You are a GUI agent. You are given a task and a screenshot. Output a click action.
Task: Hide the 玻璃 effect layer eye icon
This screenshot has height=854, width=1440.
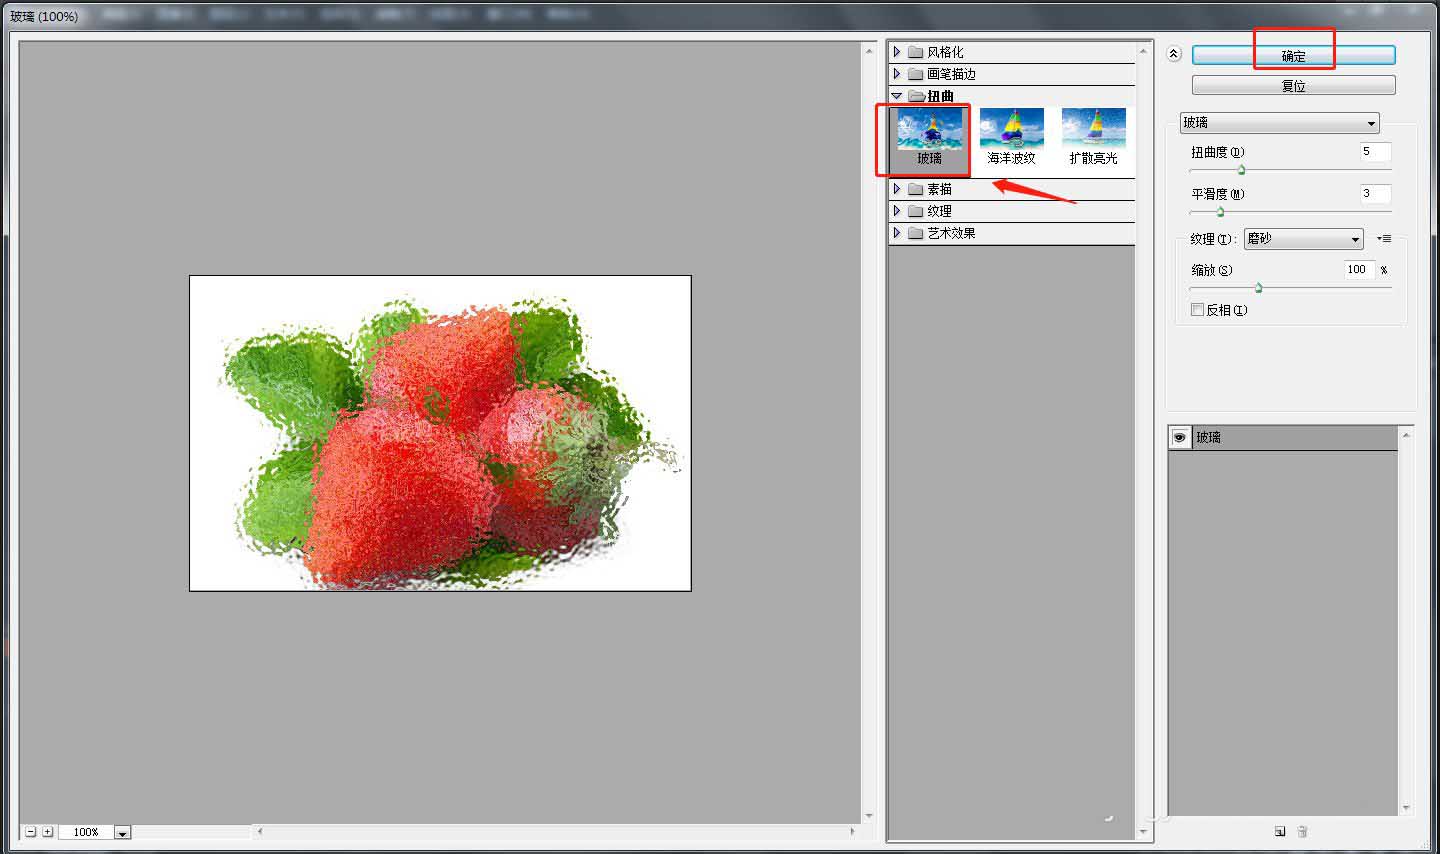(x=1180, y=437)
